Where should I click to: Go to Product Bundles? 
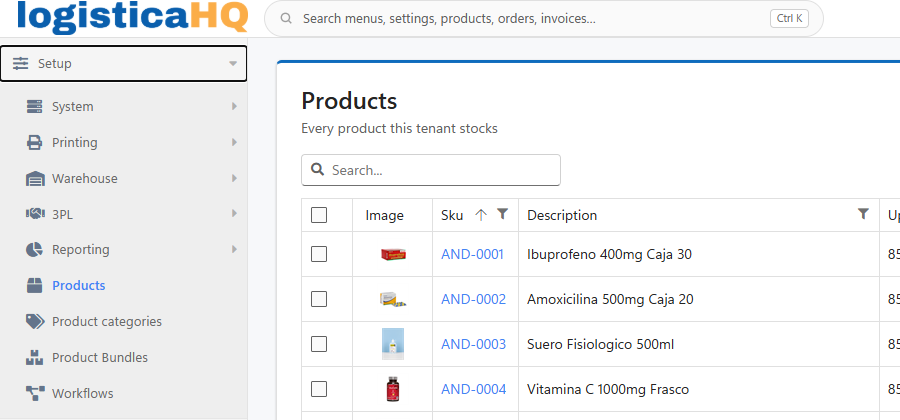(123, 357)
